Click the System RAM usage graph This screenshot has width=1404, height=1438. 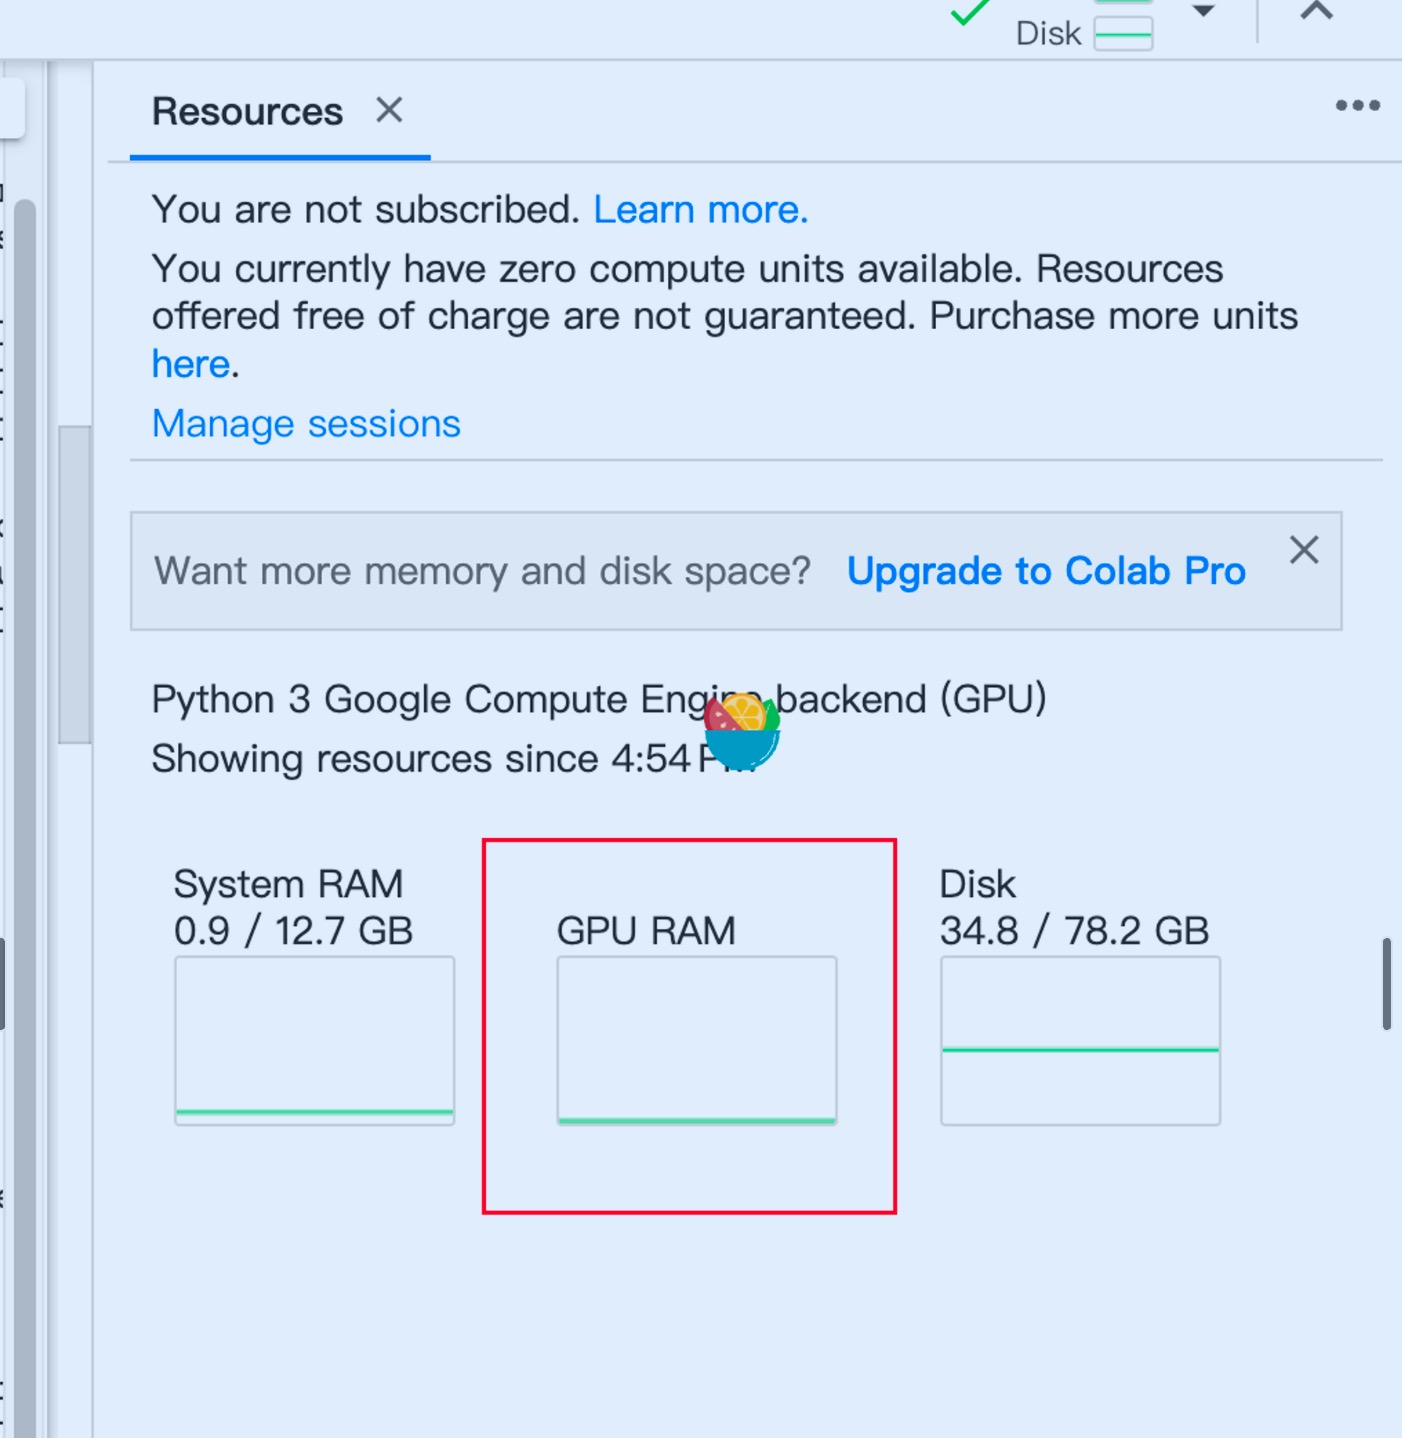pyautogui.click(x=315, y=1041)
